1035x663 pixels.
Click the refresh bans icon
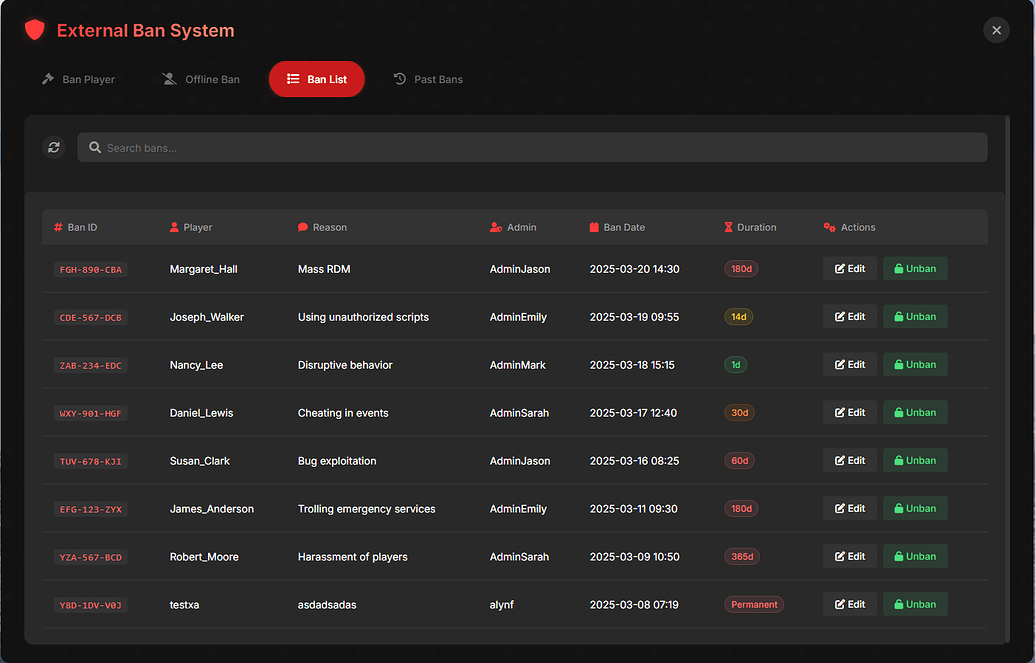coord(53,147)
